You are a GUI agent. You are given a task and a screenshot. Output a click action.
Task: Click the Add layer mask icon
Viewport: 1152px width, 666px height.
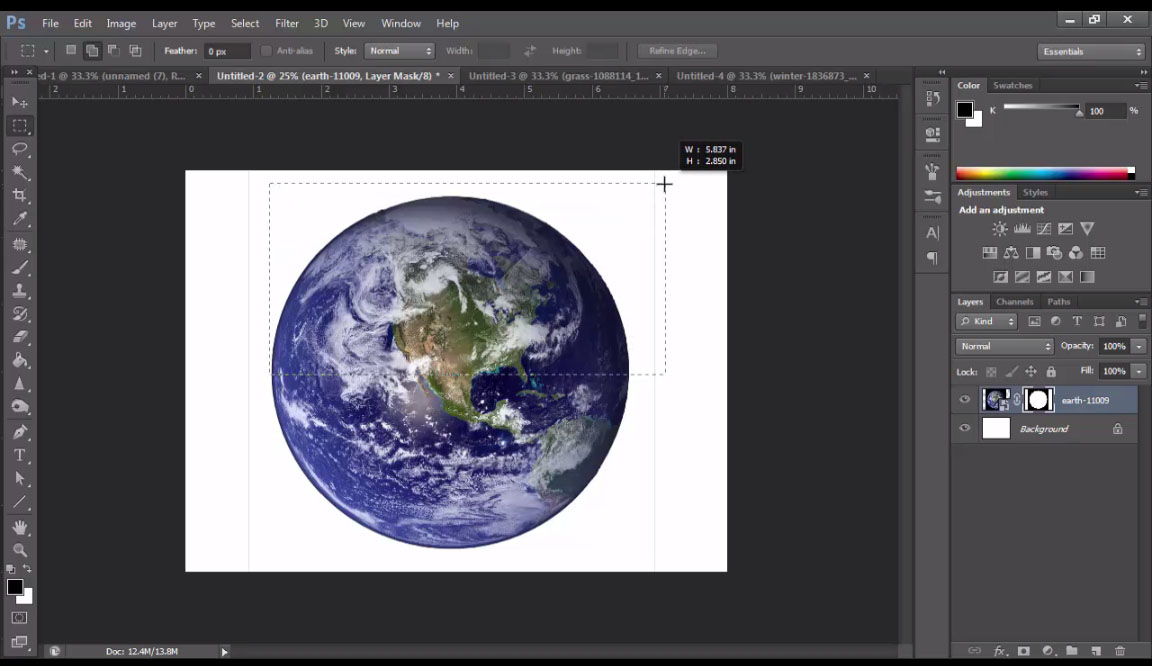point(1022,651)
